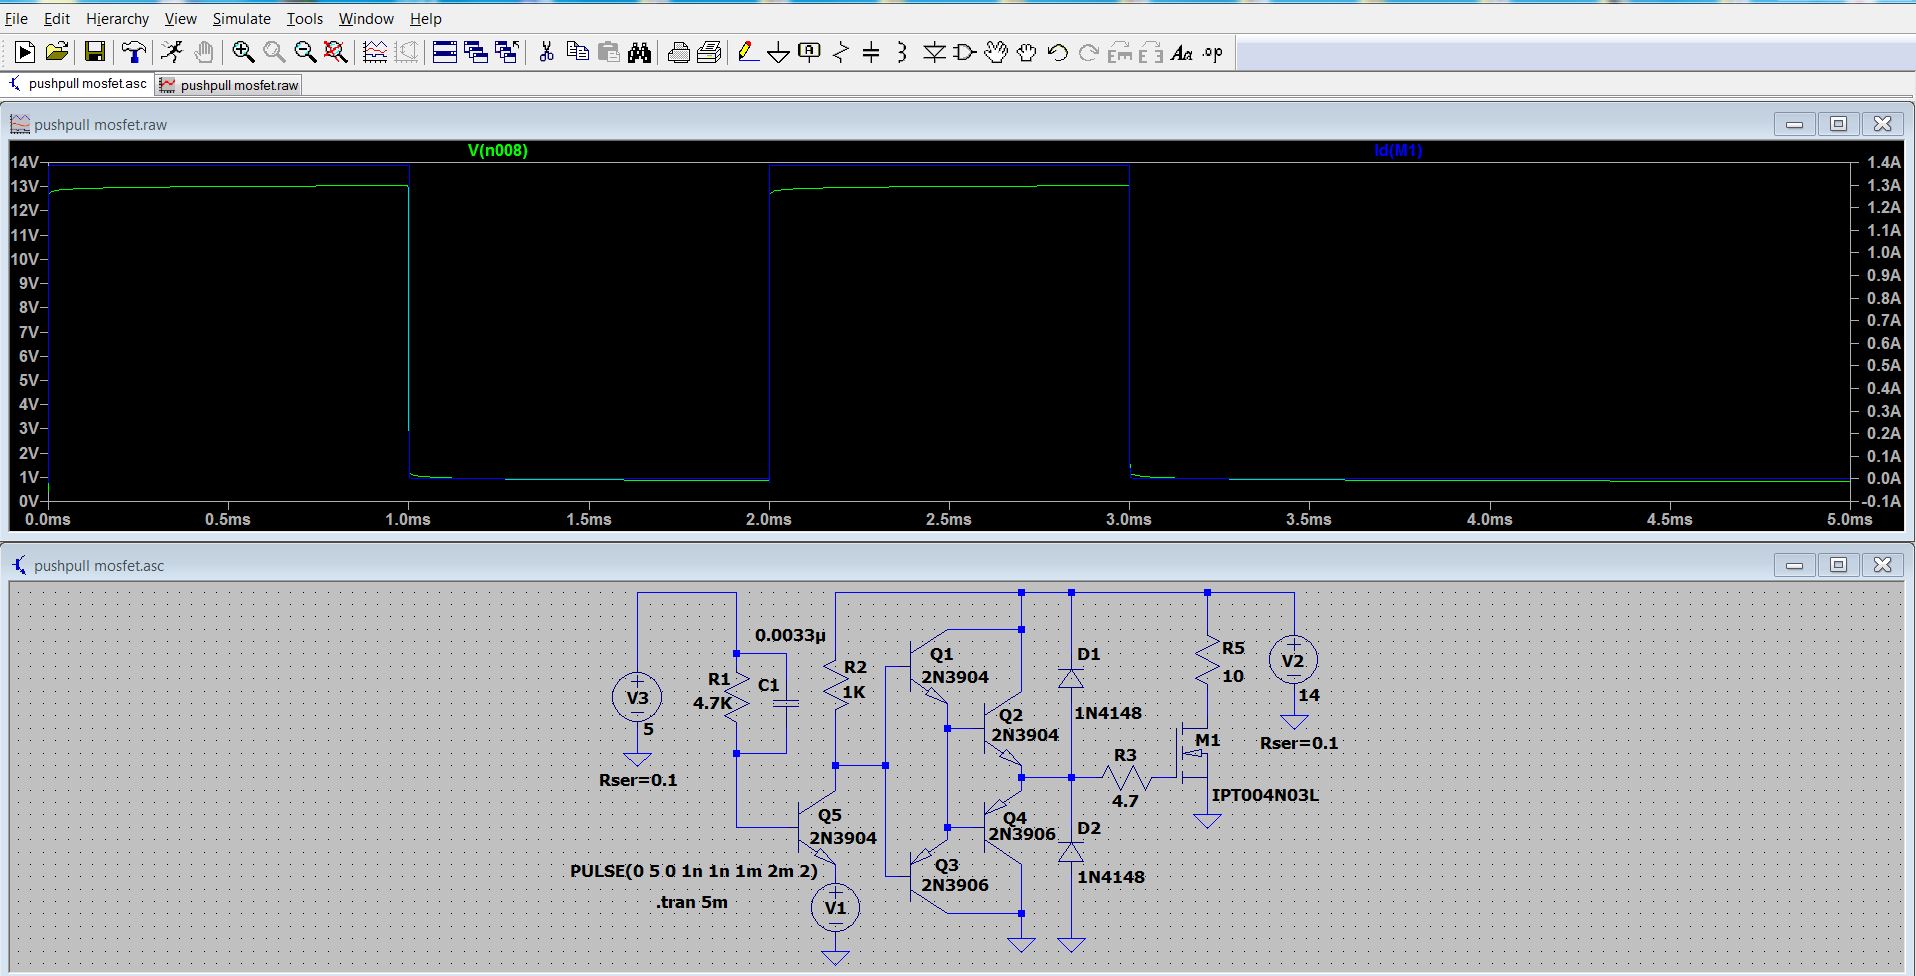Open the Control Panel hammer icon
This screenshot has height=976, width=1916.
point(133,52)
